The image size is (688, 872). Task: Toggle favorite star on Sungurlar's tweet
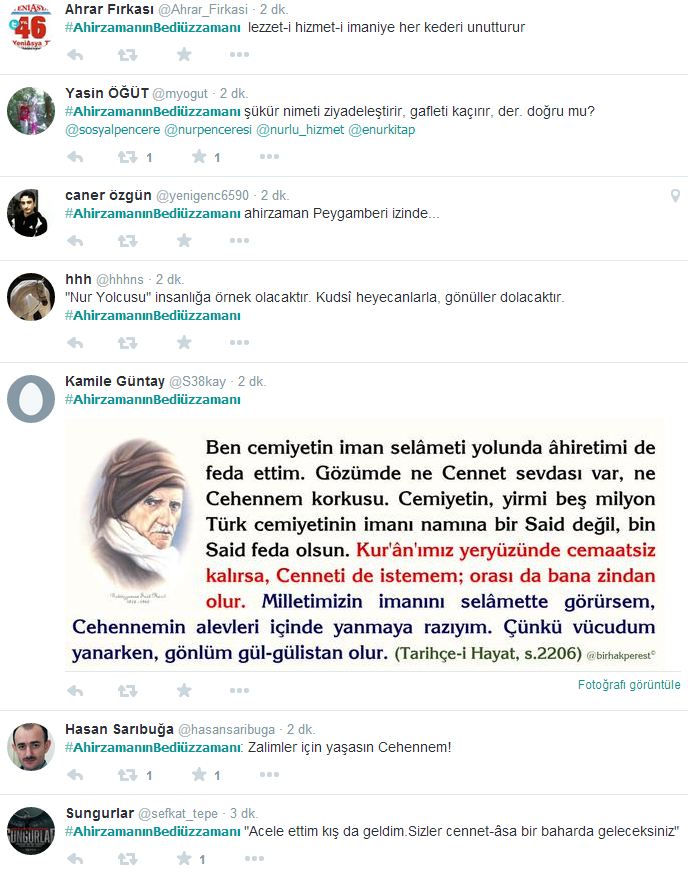[184, 858]
